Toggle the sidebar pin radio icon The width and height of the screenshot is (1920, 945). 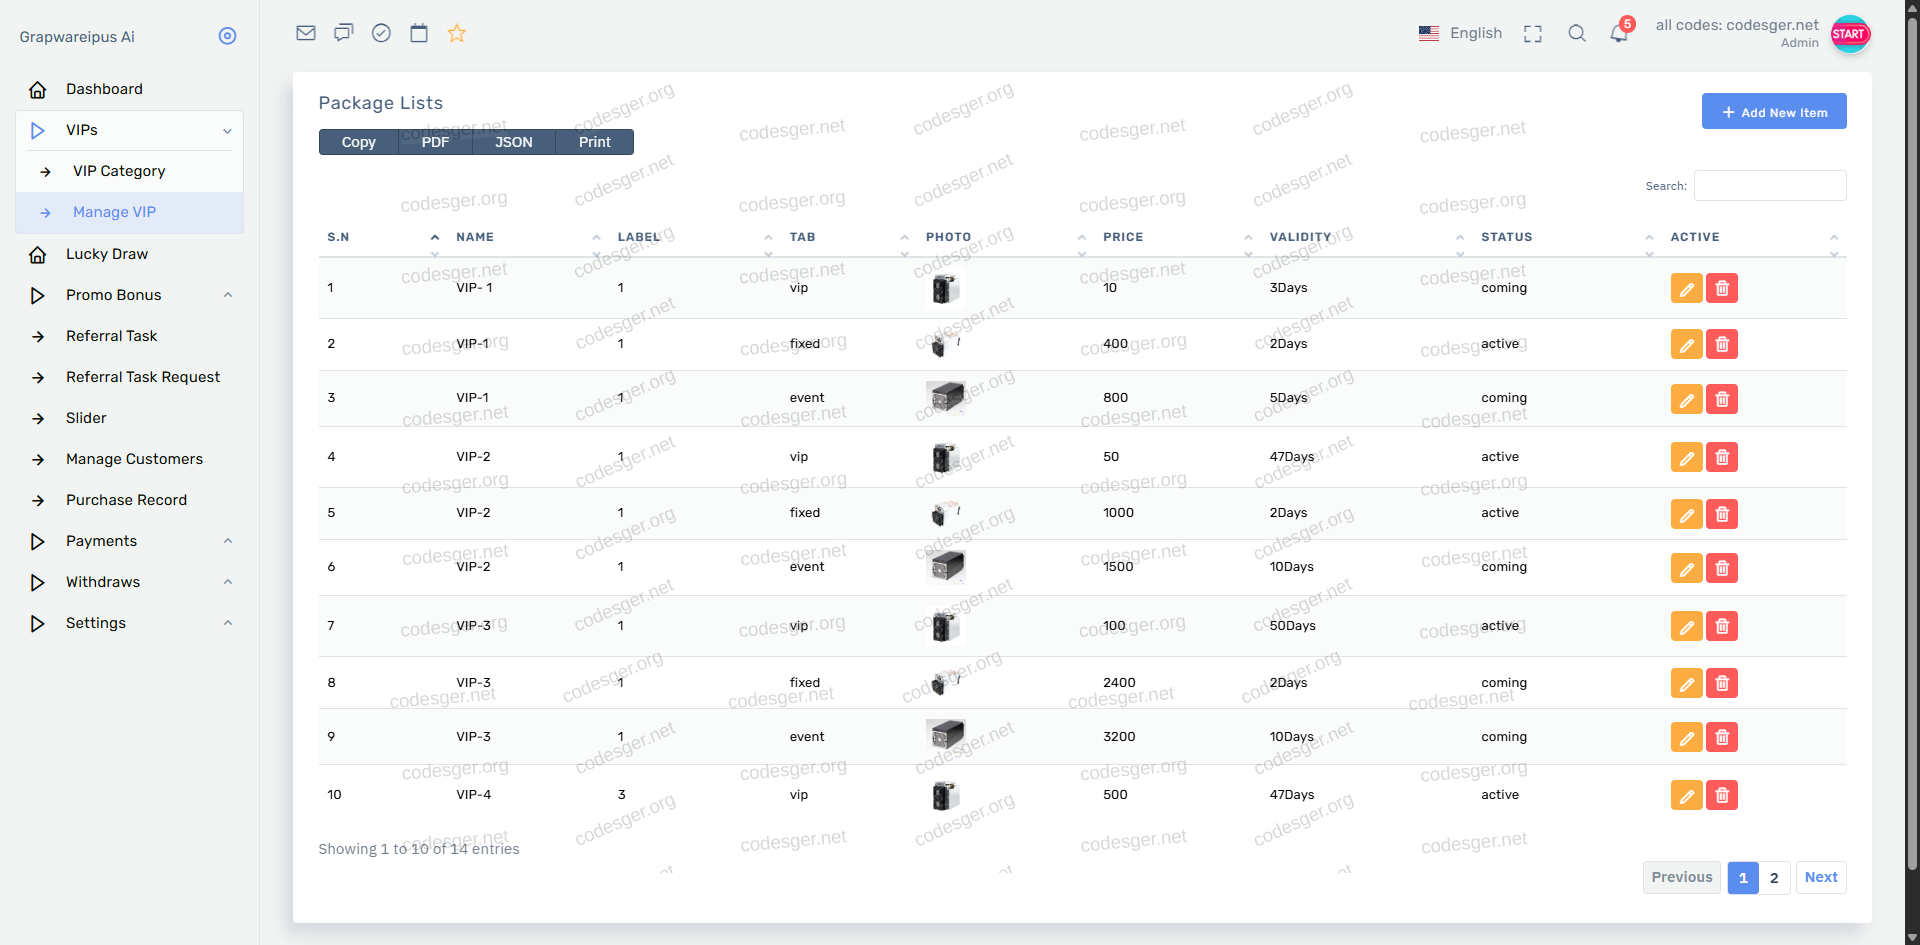tap(228, 36)
